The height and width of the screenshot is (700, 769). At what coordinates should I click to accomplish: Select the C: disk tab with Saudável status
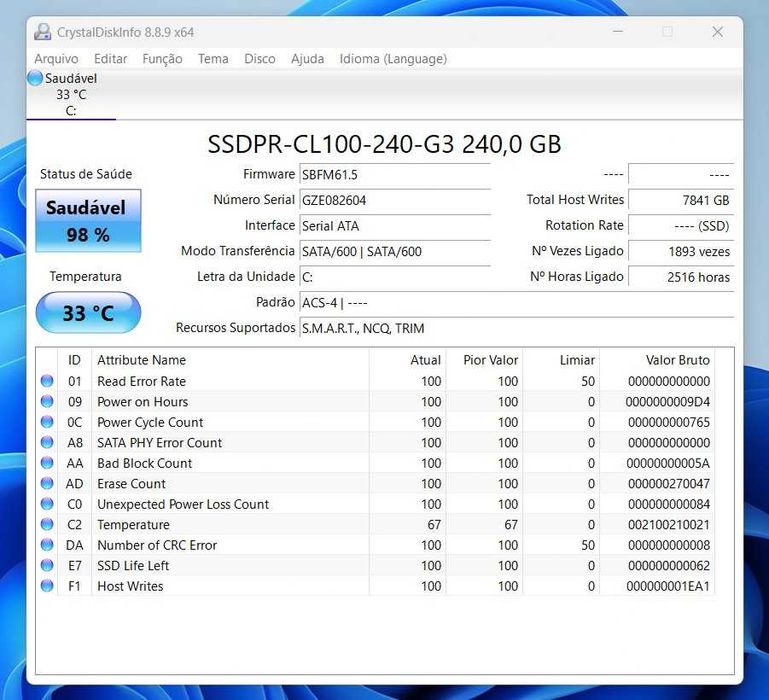pyautogui.click(x=71, y=94)
